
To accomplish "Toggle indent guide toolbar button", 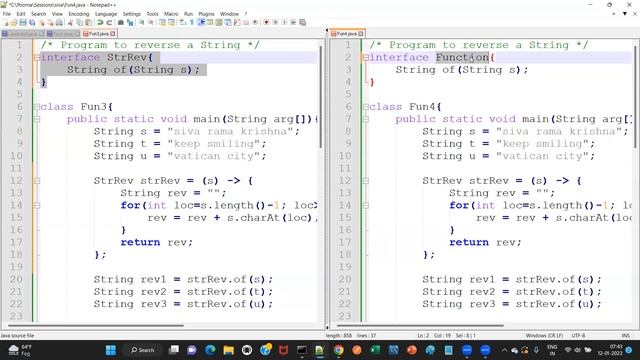I will (x=201, y=22).
